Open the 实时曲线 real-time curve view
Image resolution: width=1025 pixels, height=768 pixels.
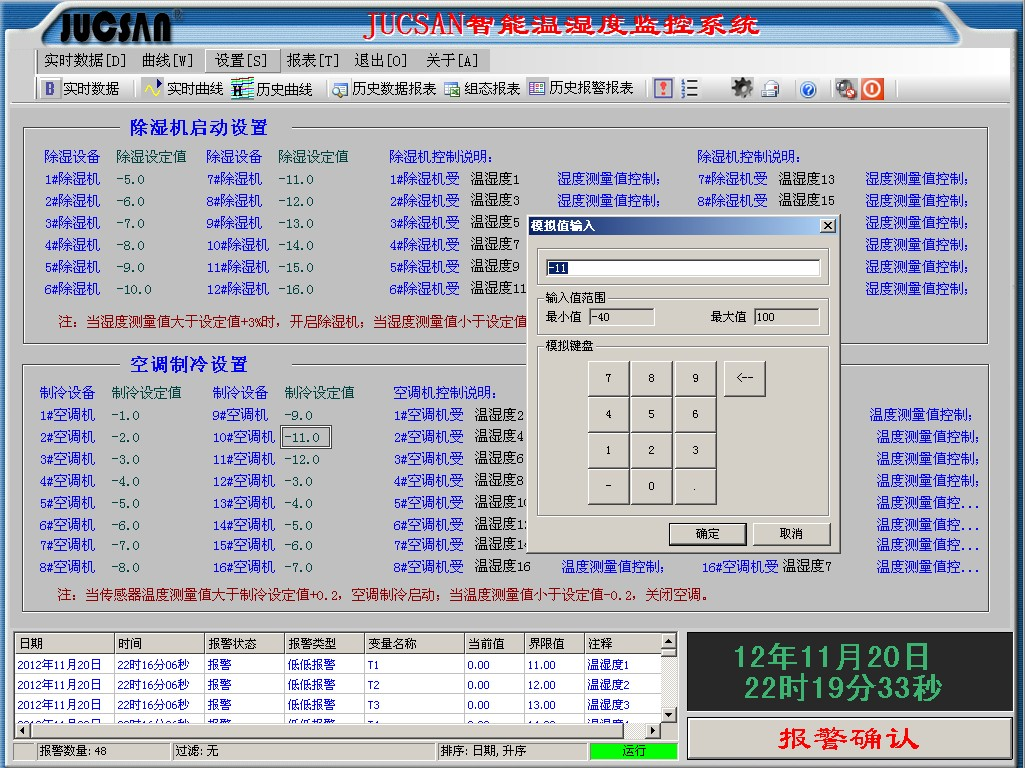184,88
